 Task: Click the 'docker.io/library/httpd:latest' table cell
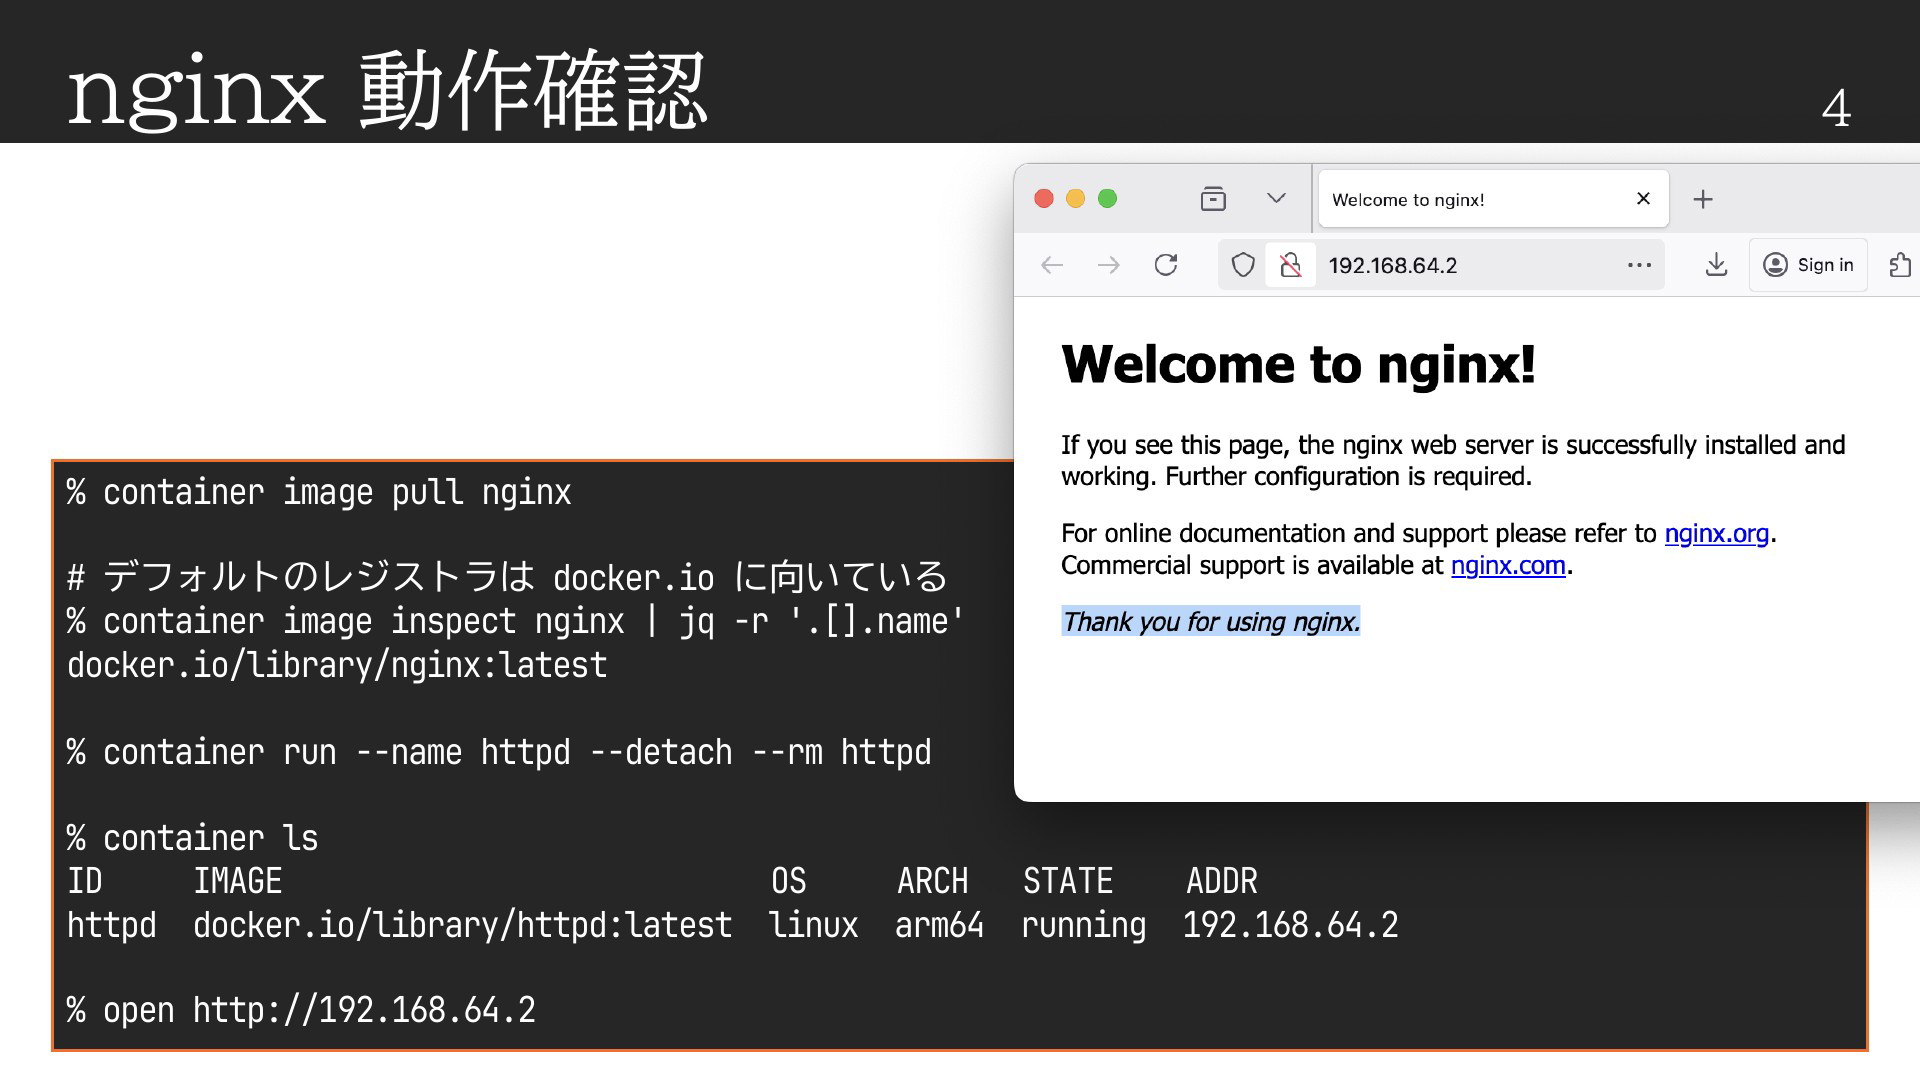462,925
